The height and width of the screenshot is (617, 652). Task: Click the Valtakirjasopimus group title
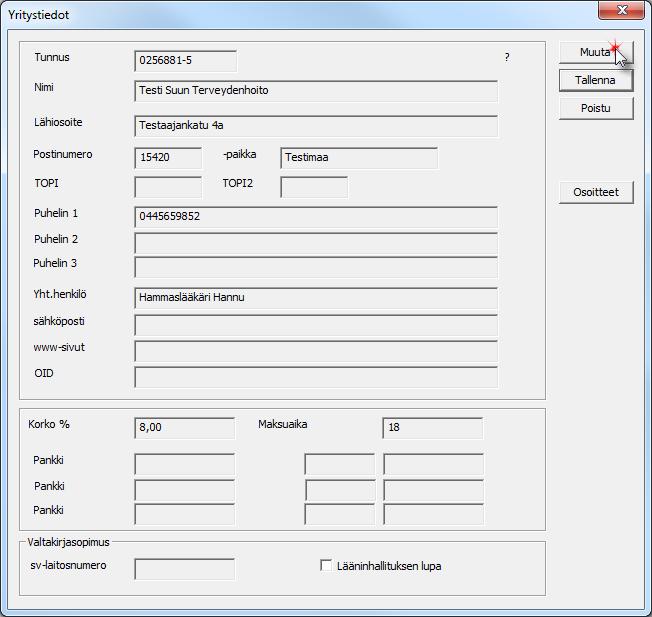click(68, 542)
